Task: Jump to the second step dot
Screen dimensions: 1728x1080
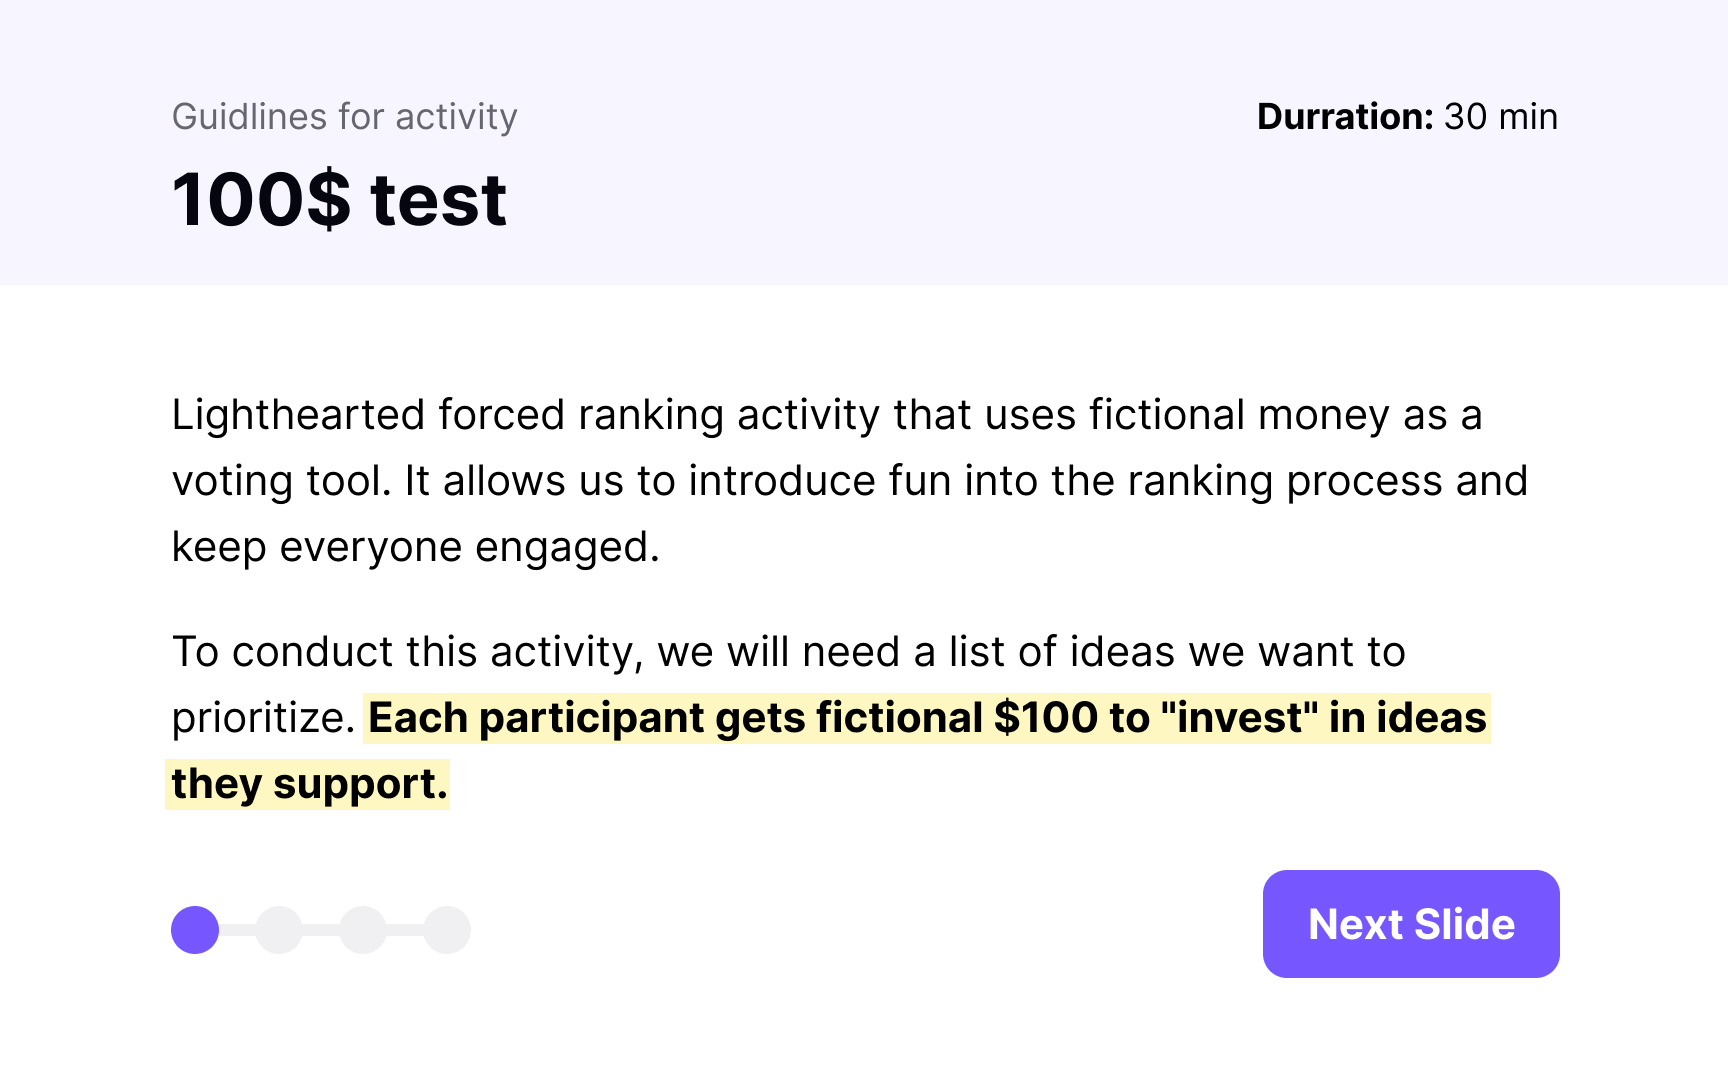Action: click(279, 930)
